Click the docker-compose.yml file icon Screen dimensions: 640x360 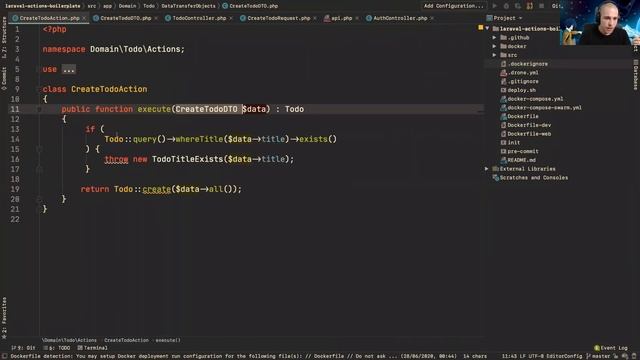(503, 99)
